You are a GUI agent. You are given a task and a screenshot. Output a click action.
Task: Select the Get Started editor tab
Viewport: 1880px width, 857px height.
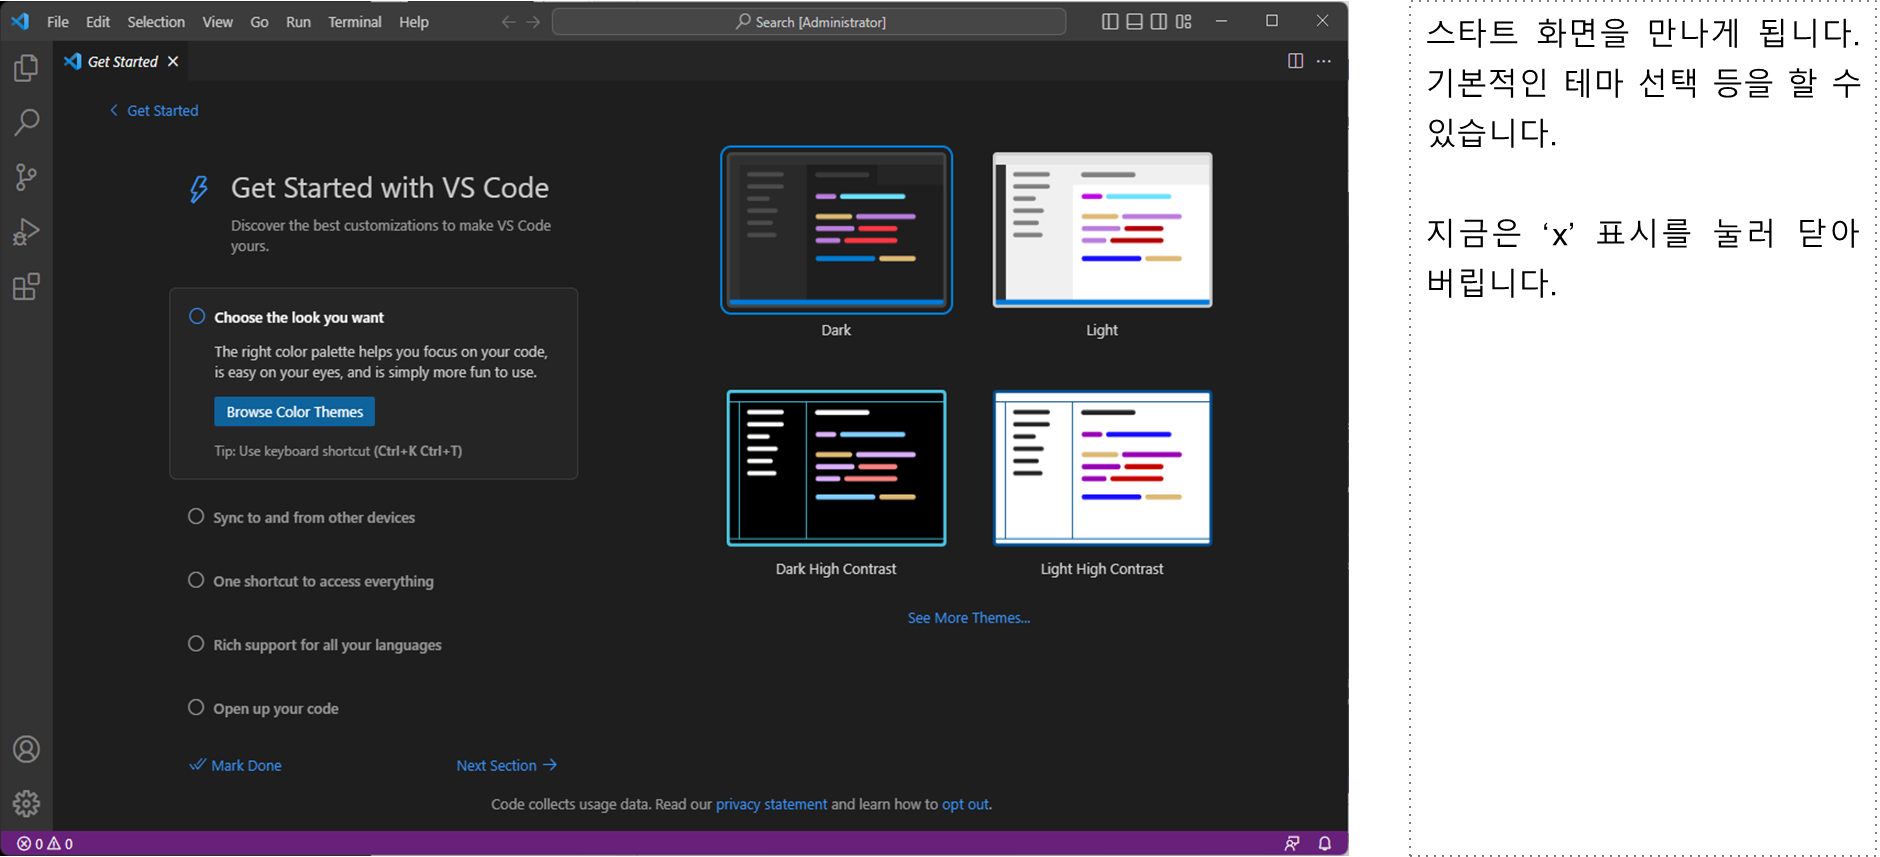coord(122,62)
